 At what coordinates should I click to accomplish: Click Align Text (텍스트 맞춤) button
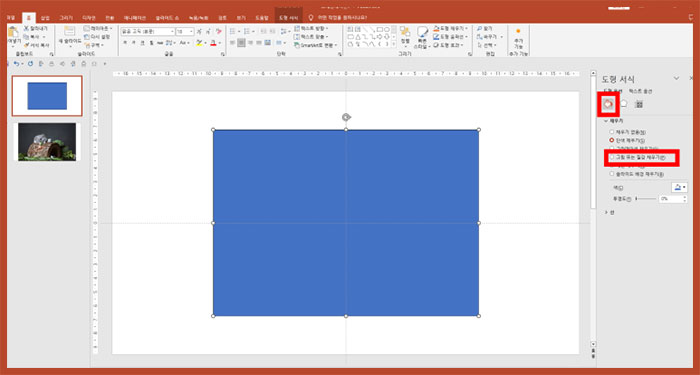(x=311, y=37)
